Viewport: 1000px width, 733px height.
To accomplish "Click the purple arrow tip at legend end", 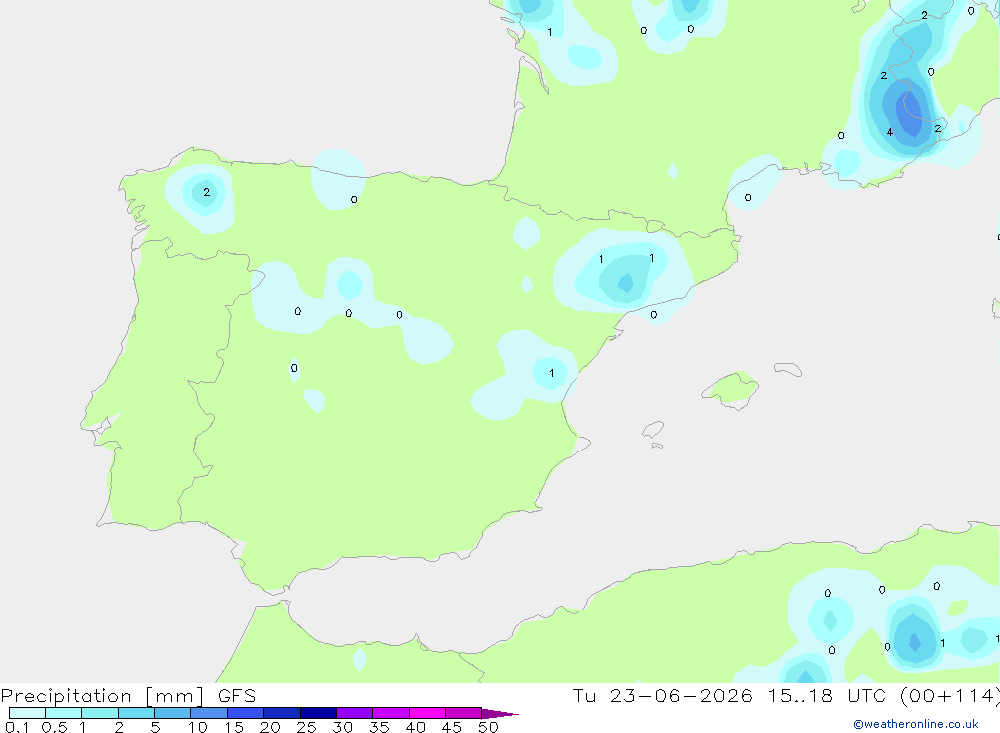I will 501,714.
